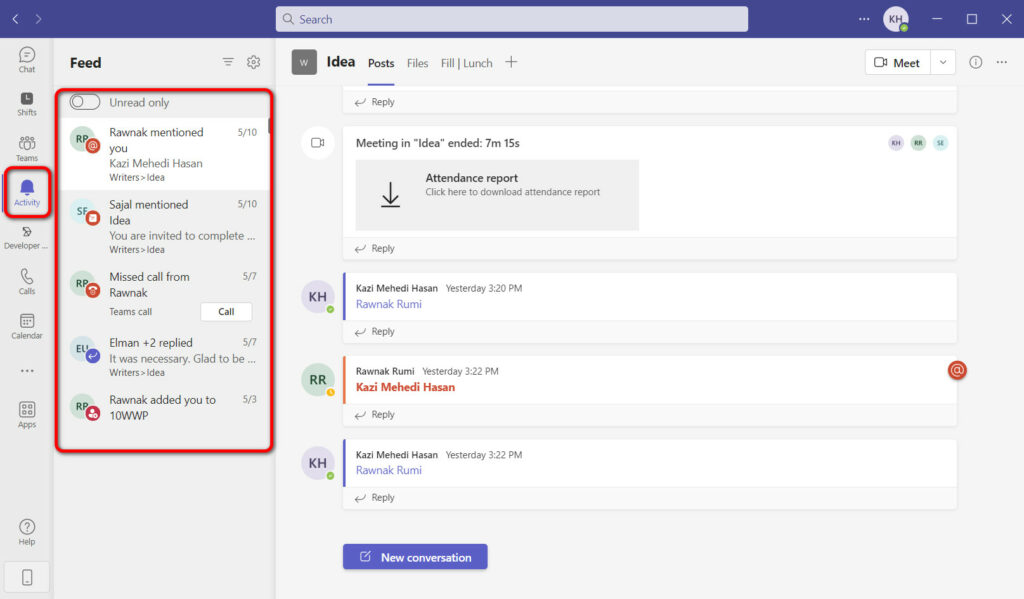Click Rawnak Rumi mention in bottom post
The height and width of the screenshot is (599, 1024).
(x=389, y=470)
